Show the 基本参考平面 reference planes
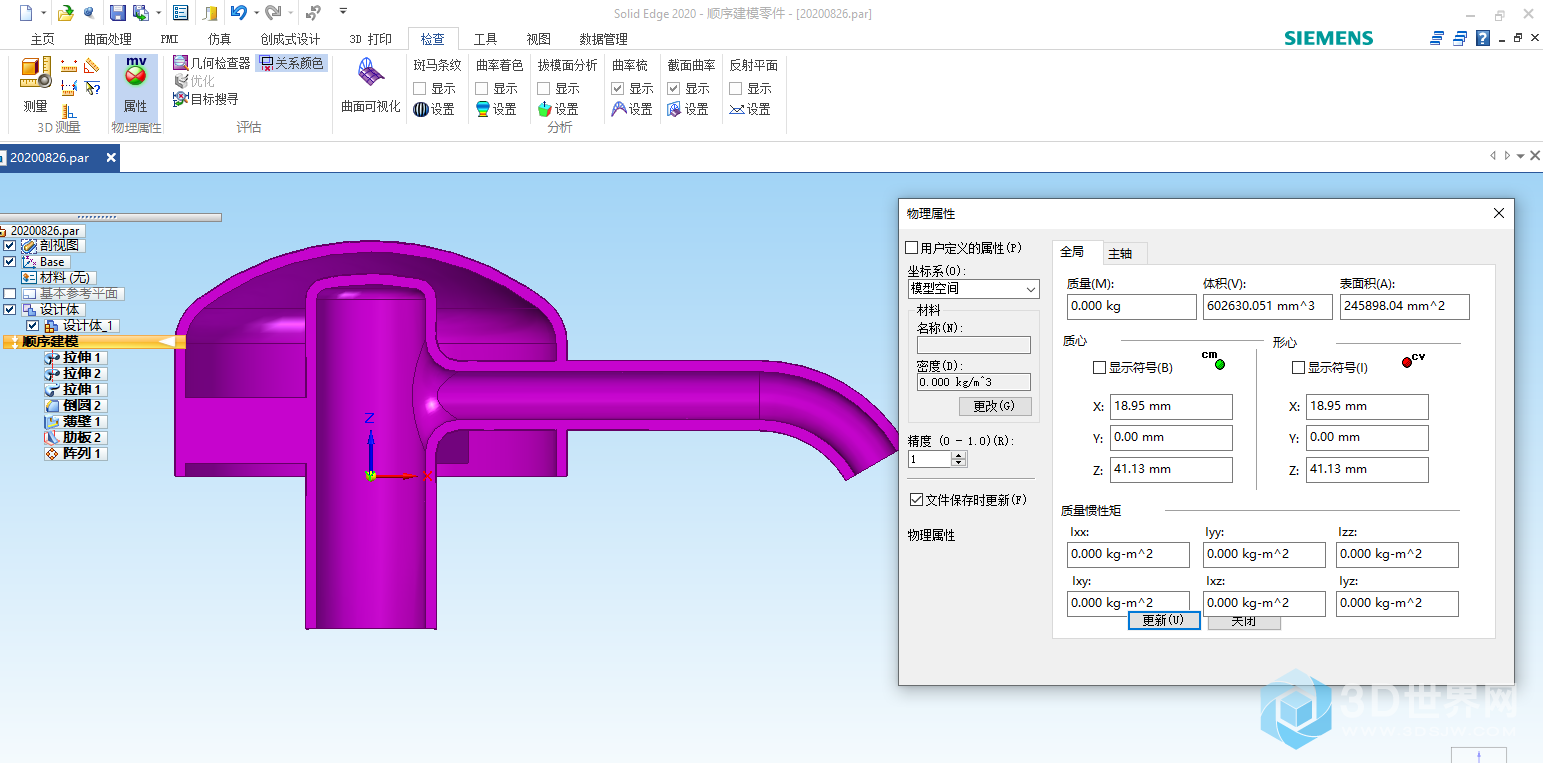 [x=10, y=294]
